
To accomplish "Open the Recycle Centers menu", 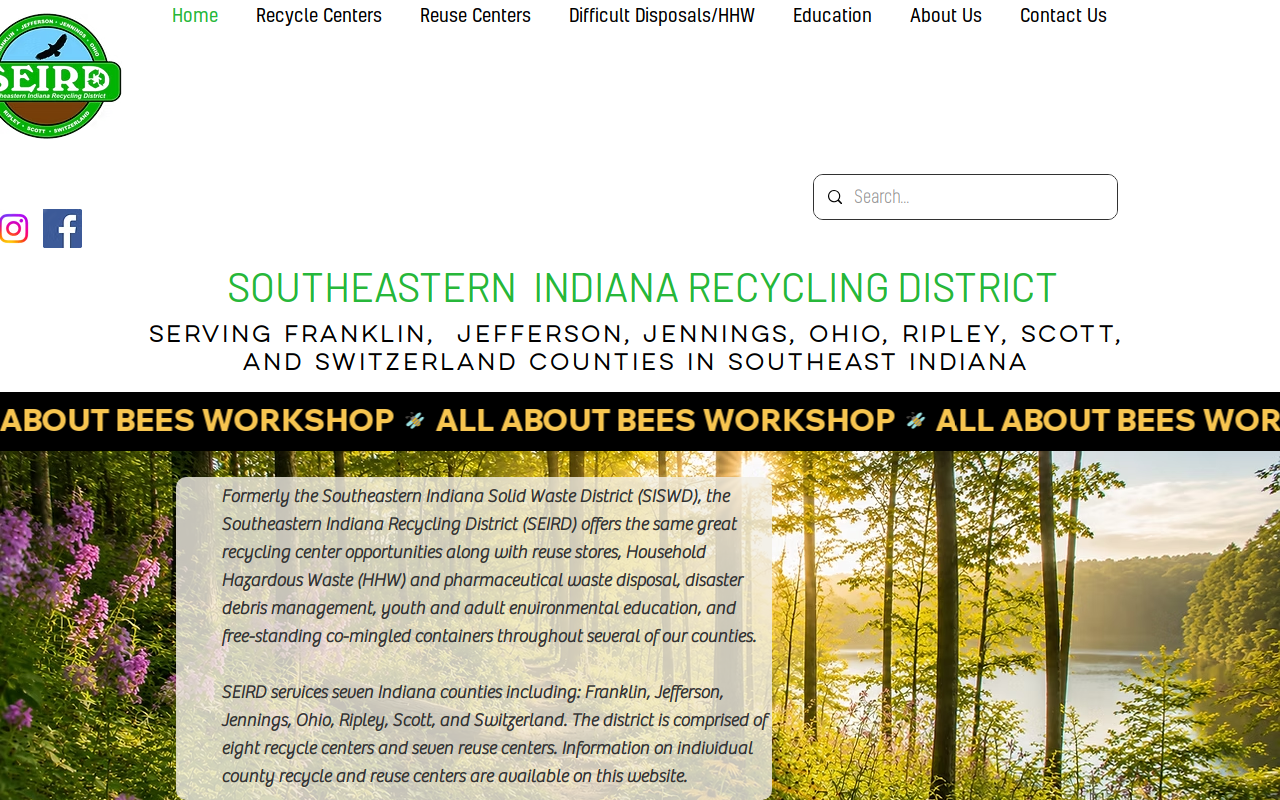I will click(x=319, y=16).
